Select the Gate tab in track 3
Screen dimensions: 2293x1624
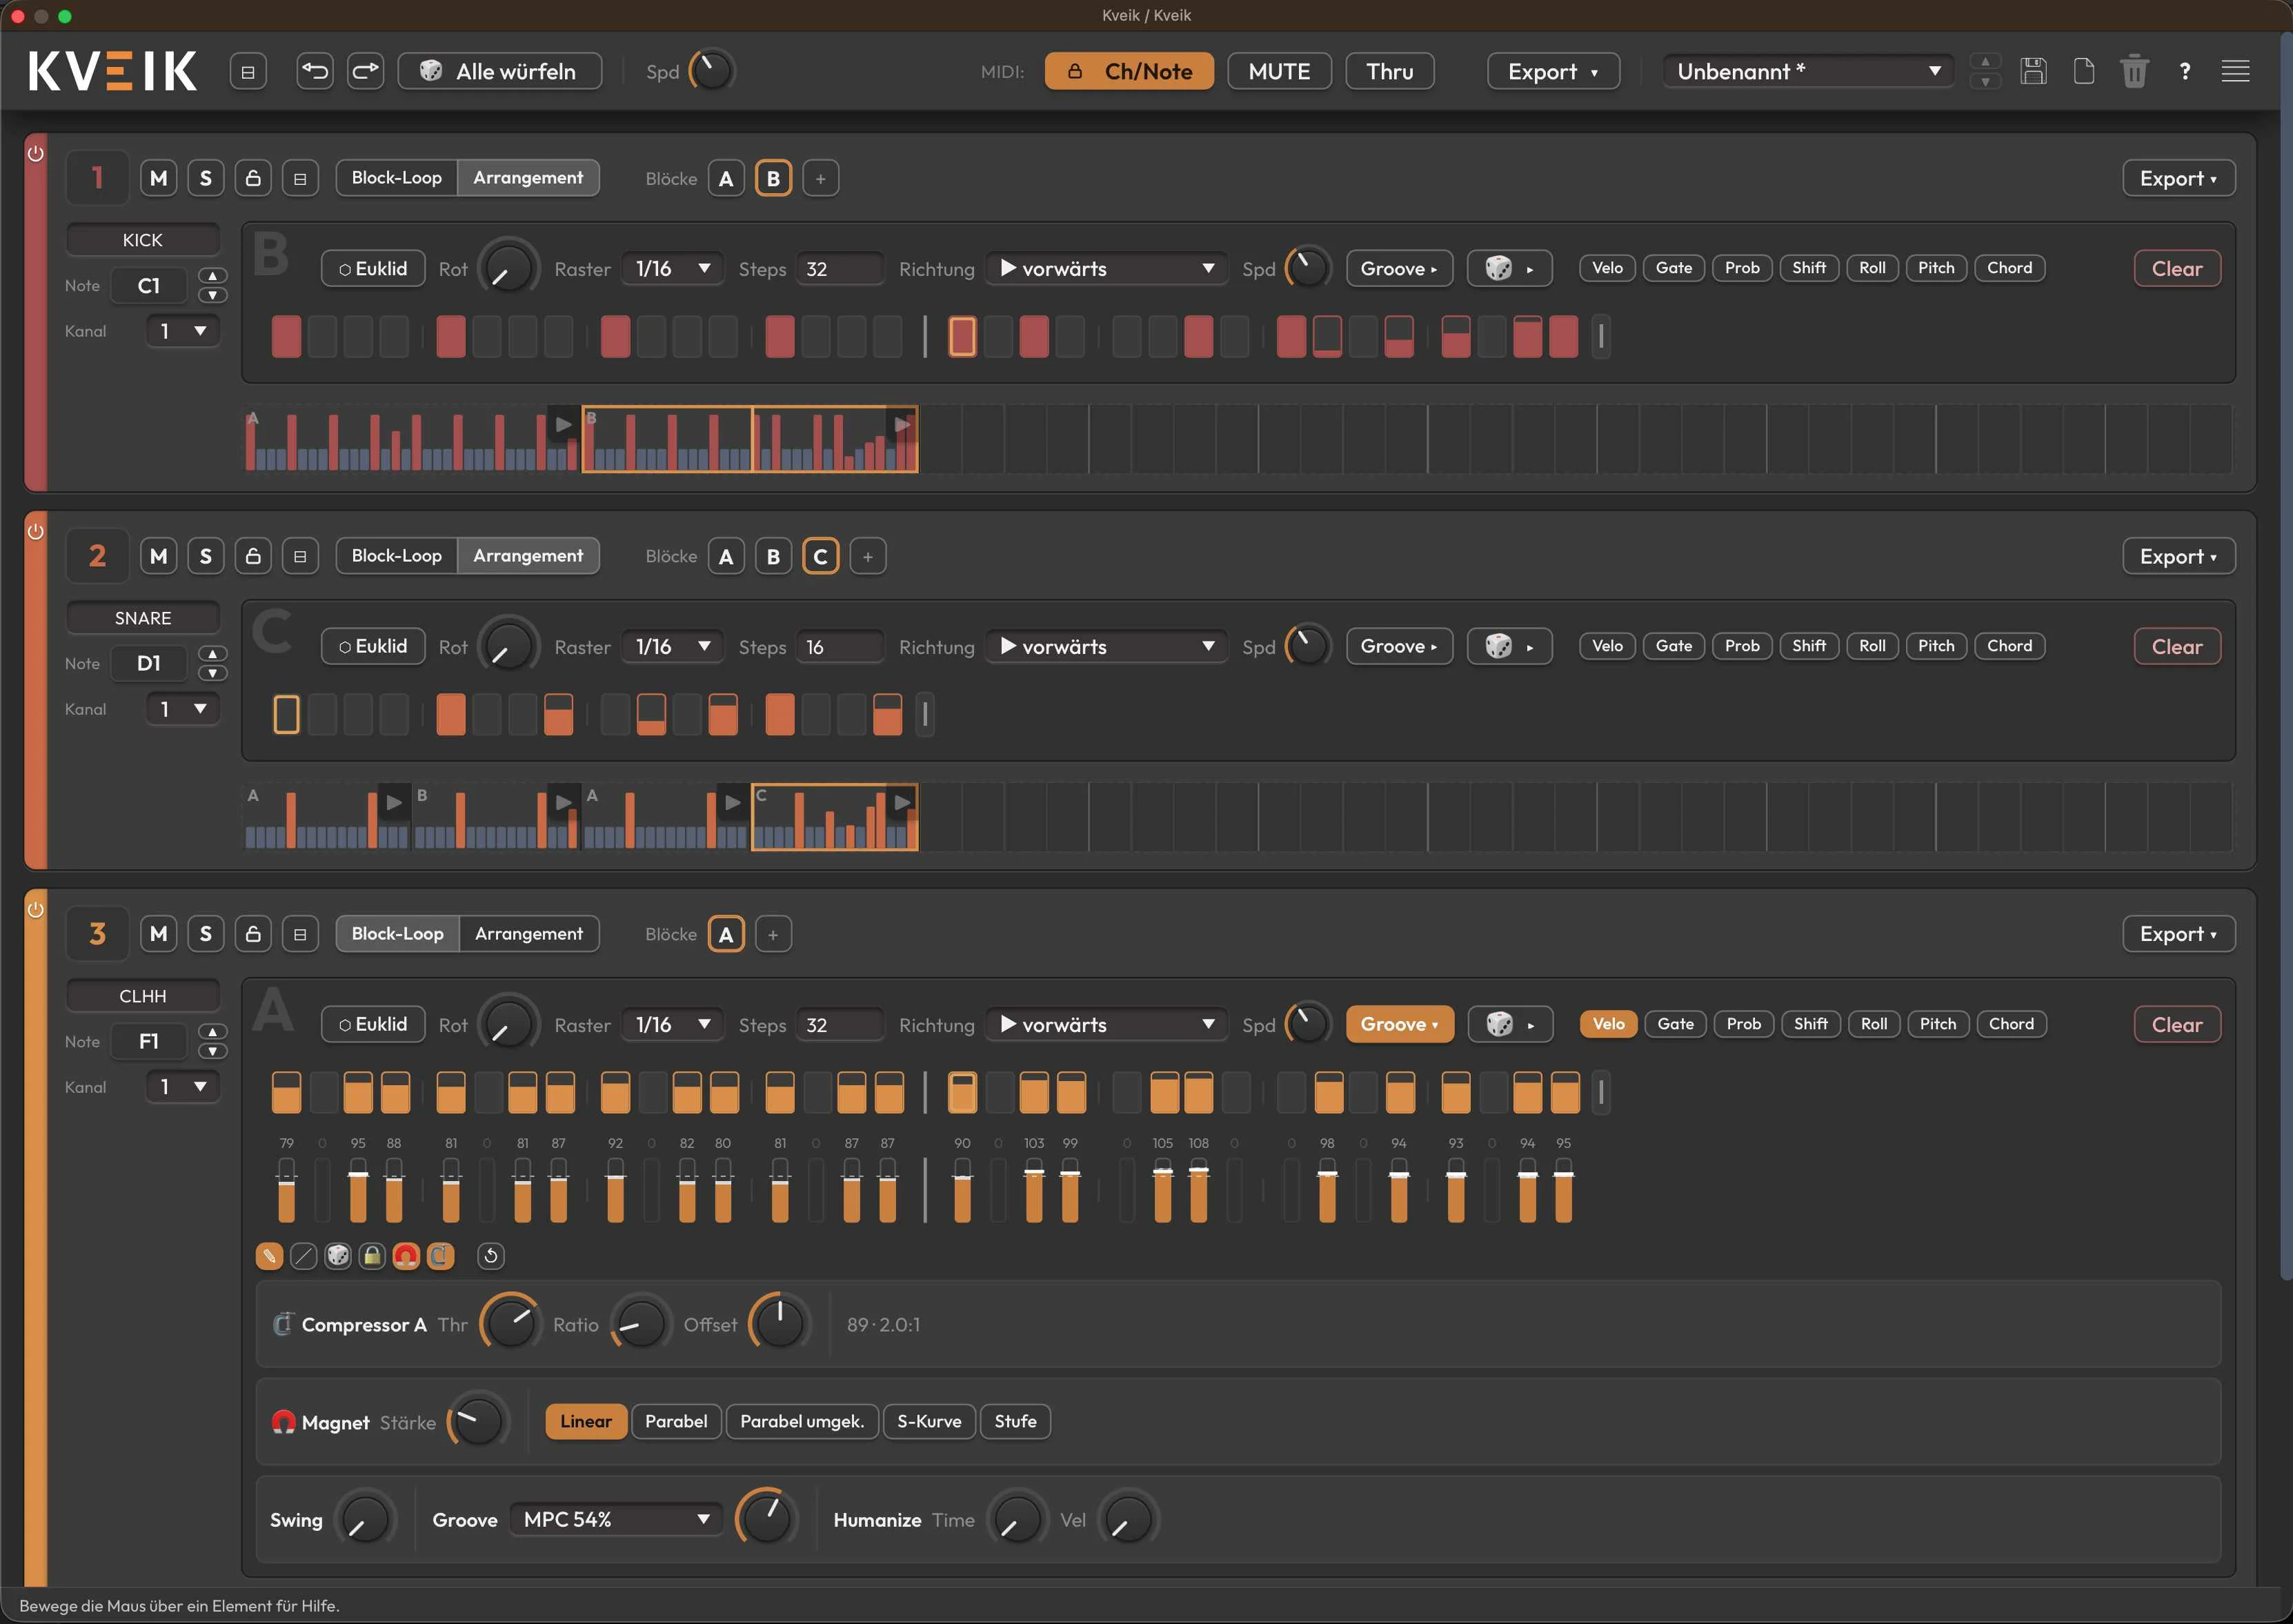(1675, 1024)
